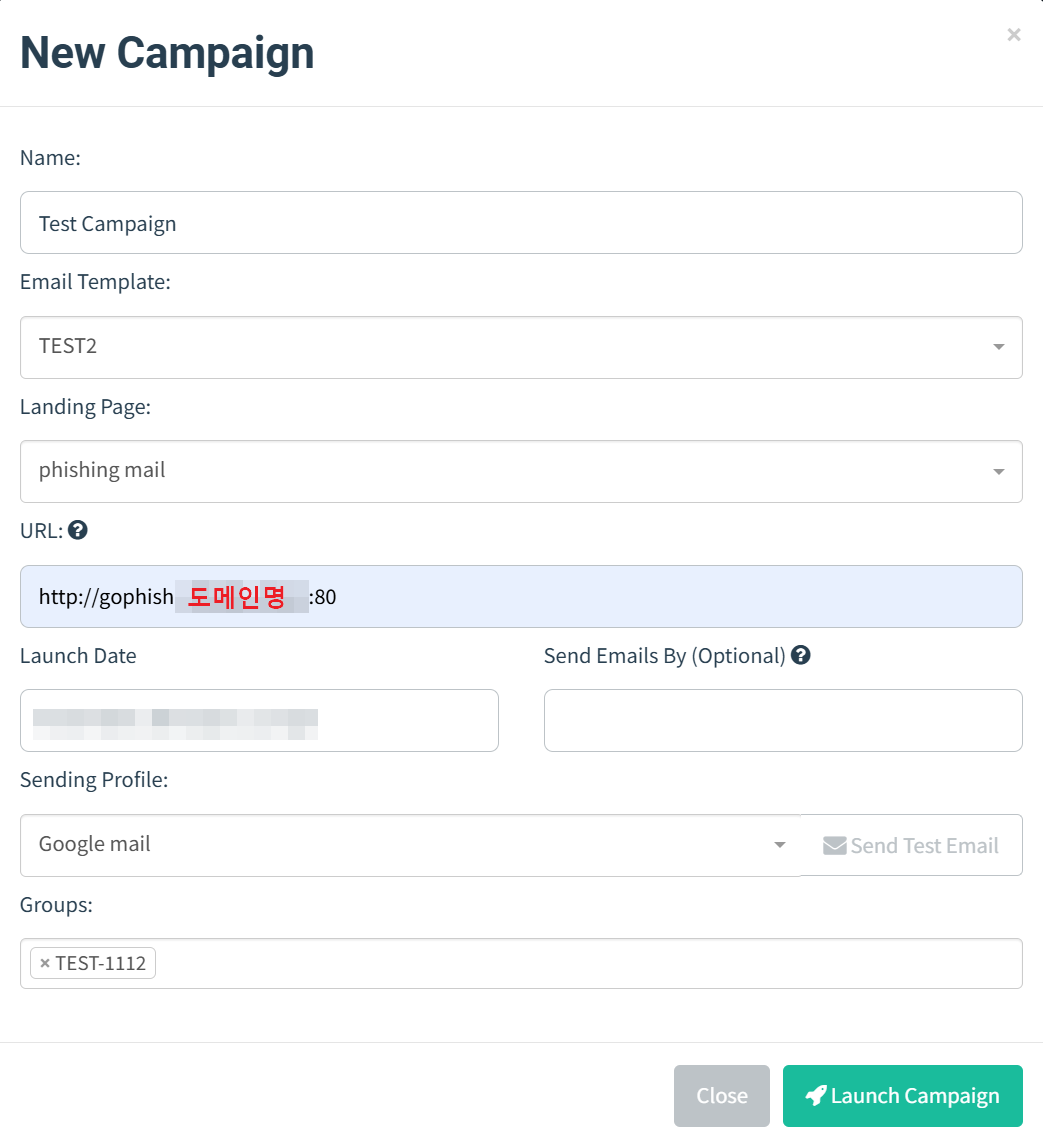Open the Email Template dropdown
Image resolution: width=1043 pixels, height=1145 pixels.
[x=521, y=347]
